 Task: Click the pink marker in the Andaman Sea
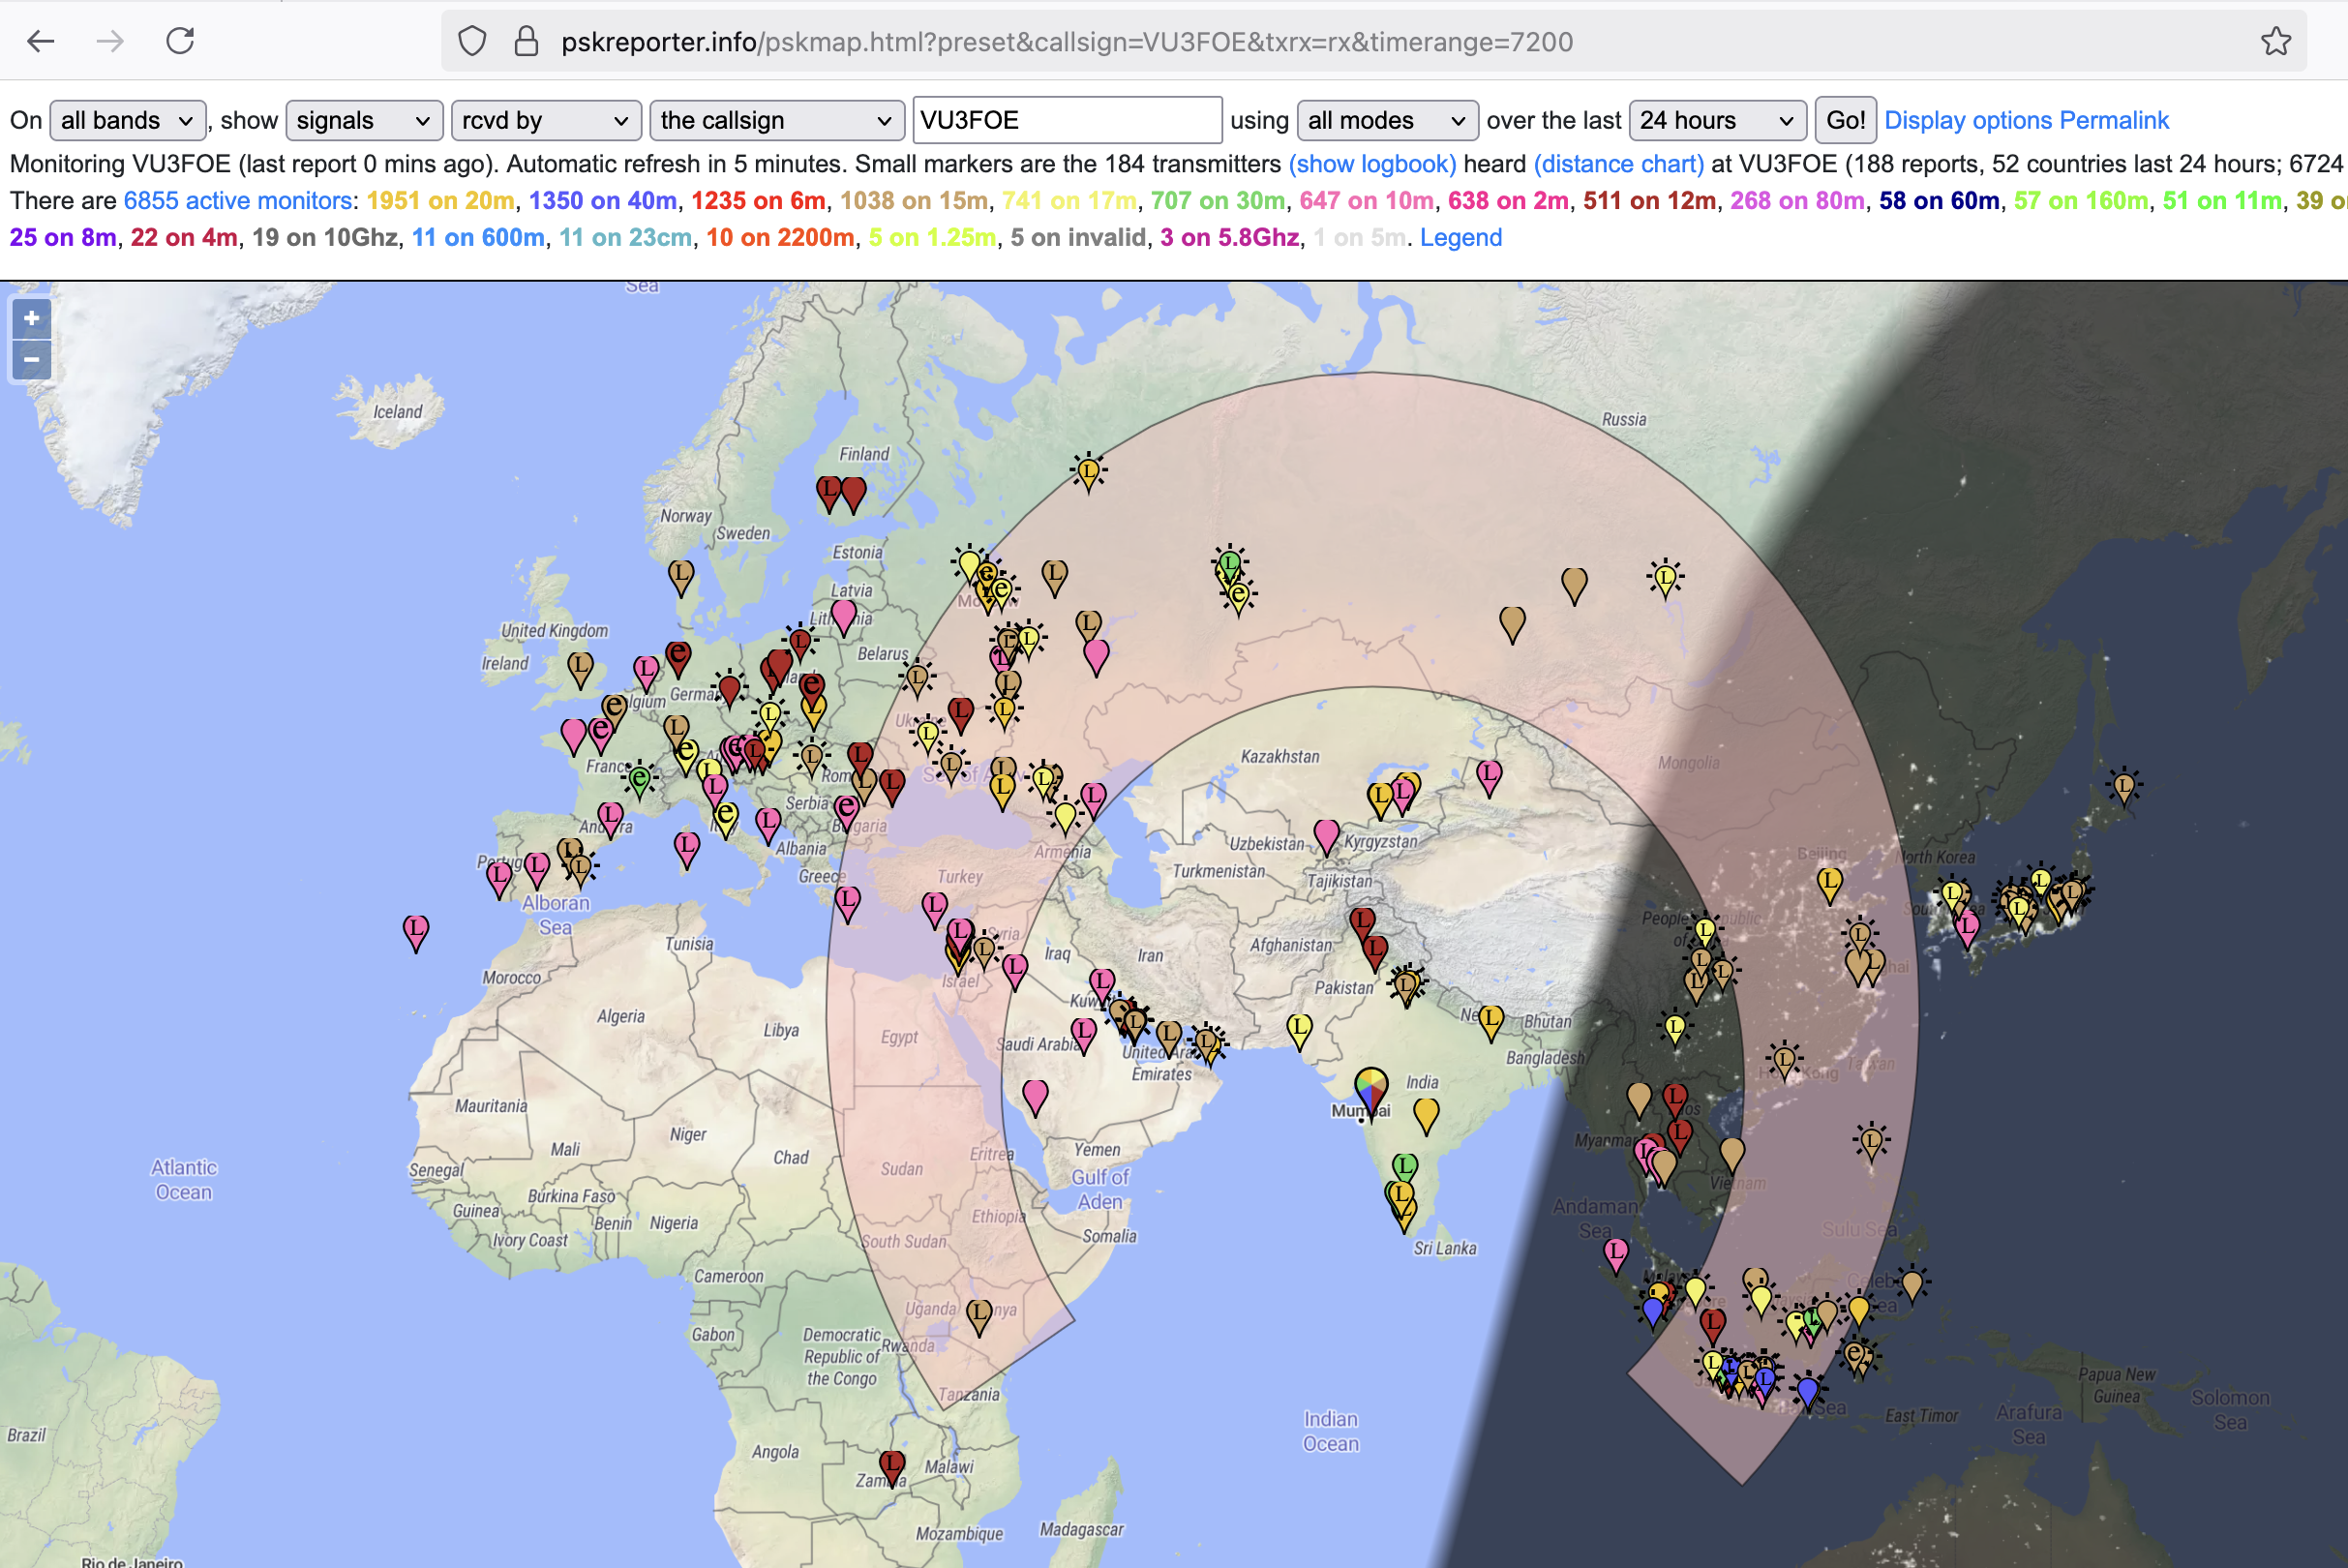(1616, 1254)
